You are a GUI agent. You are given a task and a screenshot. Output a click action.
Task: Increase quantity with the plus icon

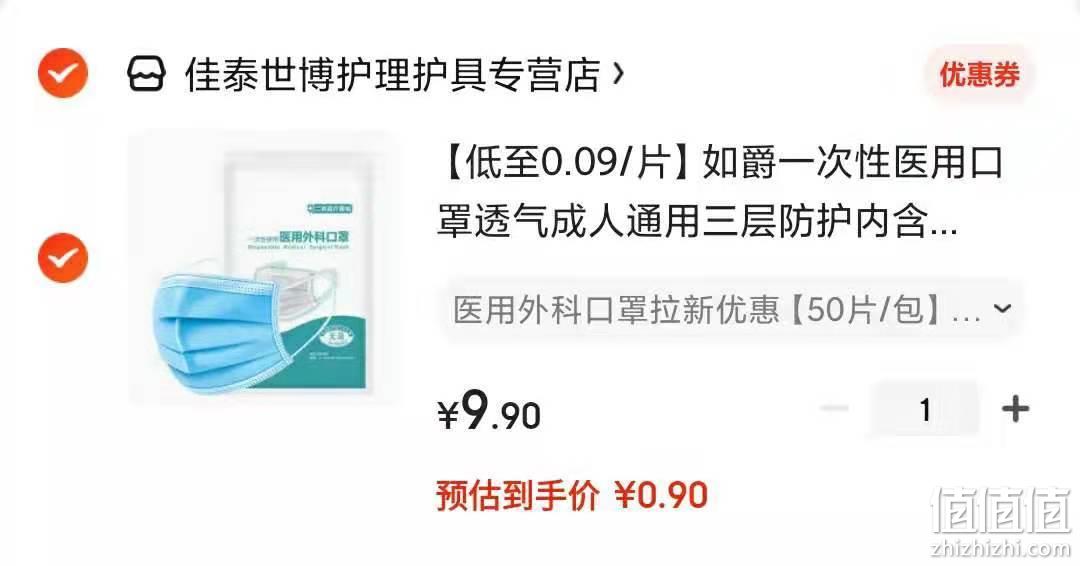tap(1015, 409)
